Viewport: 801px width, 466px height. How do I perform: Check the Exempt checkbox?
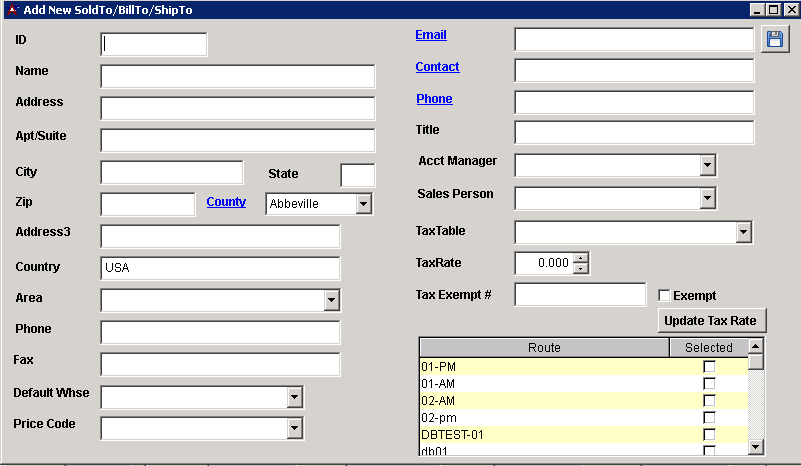click(x=665, y=296)
